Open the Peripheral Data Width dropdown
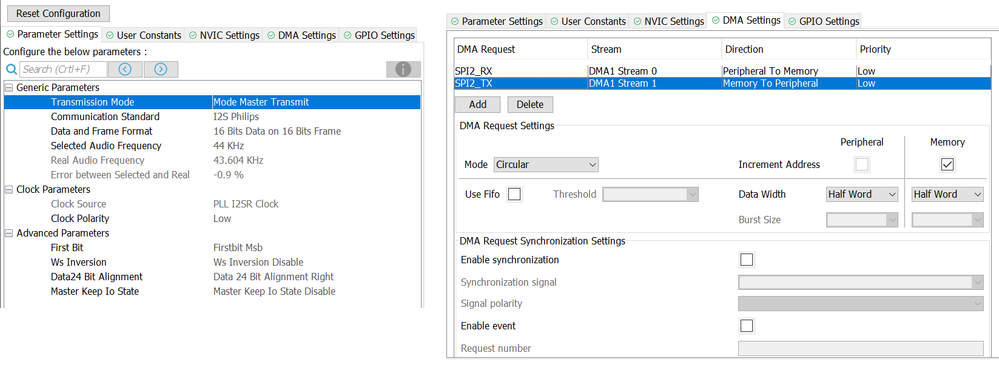999x373 pixels. pos(862,194)
